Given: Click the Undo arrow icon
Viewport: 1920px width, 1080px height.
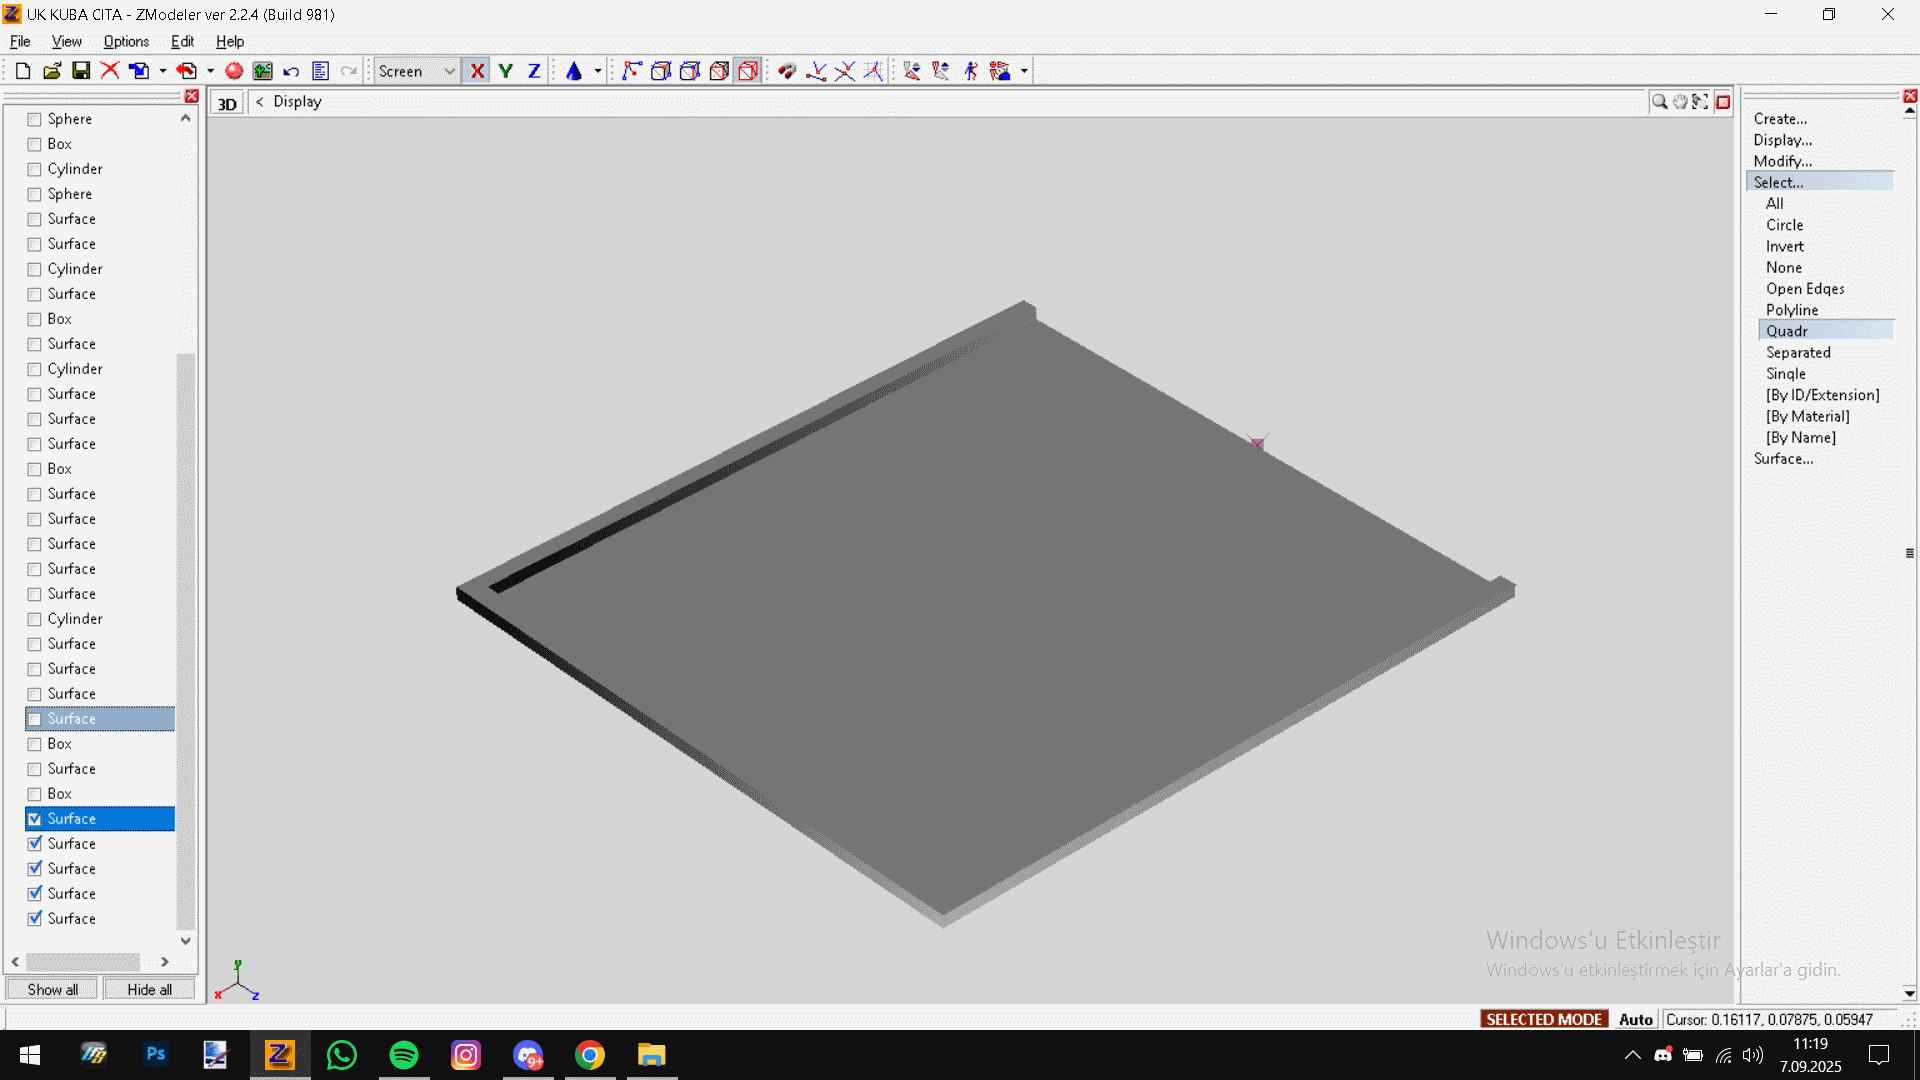Looking at the screenshot, I should coord(291,71).
